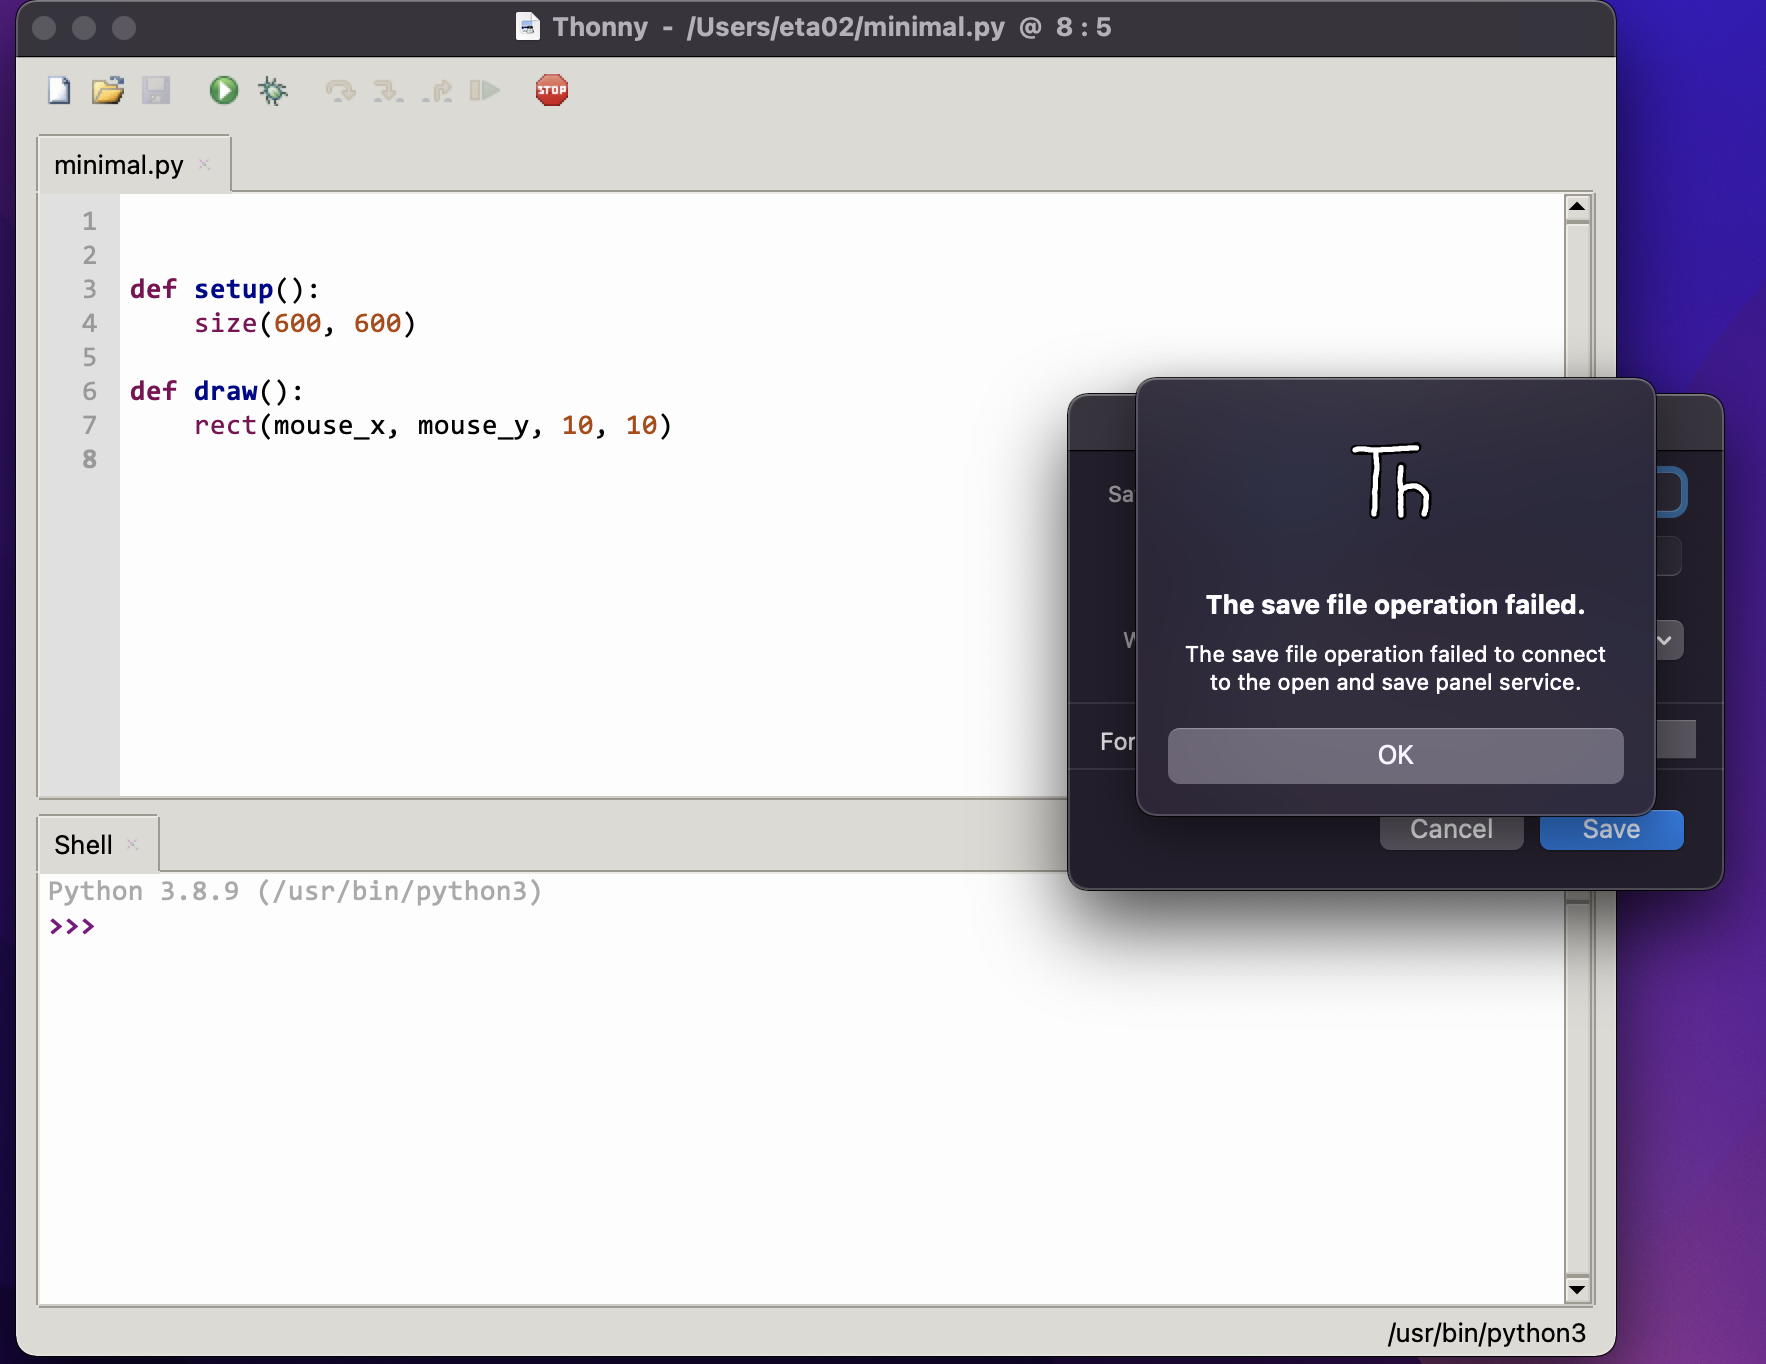
Task: Click the editor scrollbar up arrow
Action: [1577, 207]
